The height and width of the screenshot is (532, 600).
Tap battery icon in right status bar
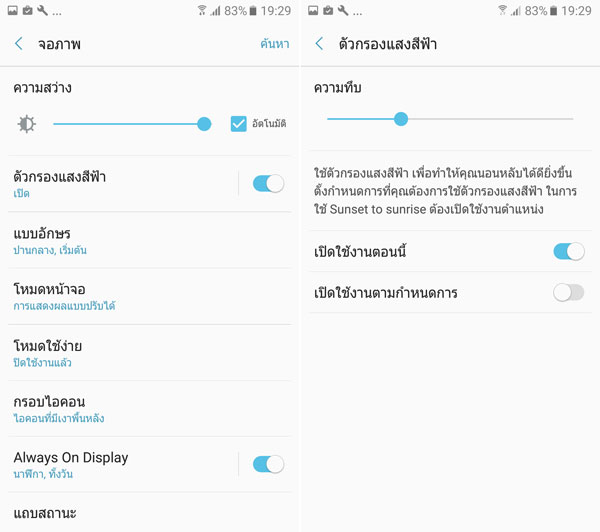click(x=553, y=11)
